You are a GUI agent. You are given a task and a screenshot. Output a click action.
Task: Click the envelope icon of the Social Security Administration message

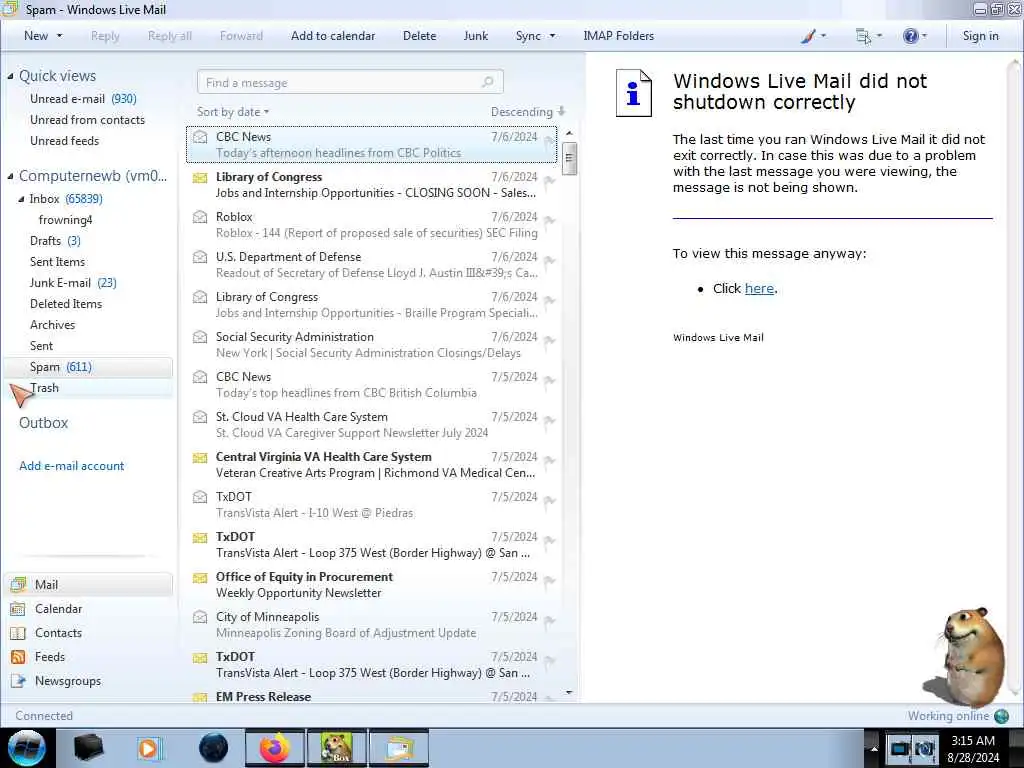[200, 337]
